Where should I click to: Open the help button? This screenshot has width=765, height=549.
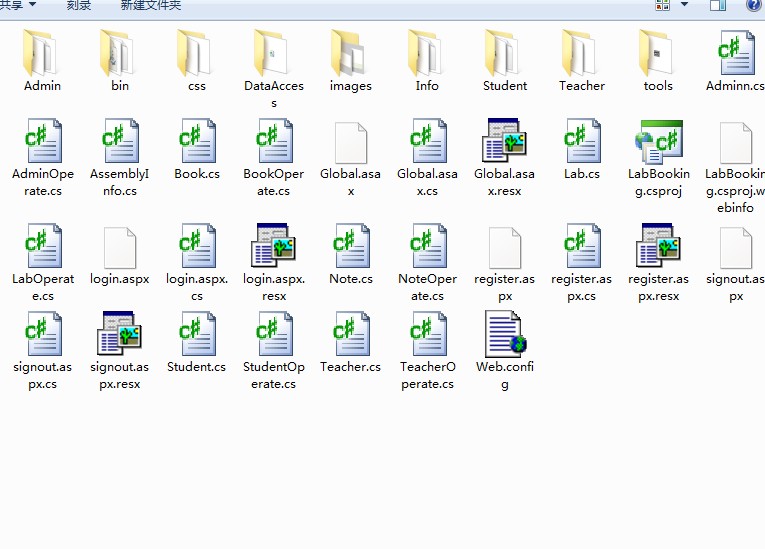coord(755,5)
